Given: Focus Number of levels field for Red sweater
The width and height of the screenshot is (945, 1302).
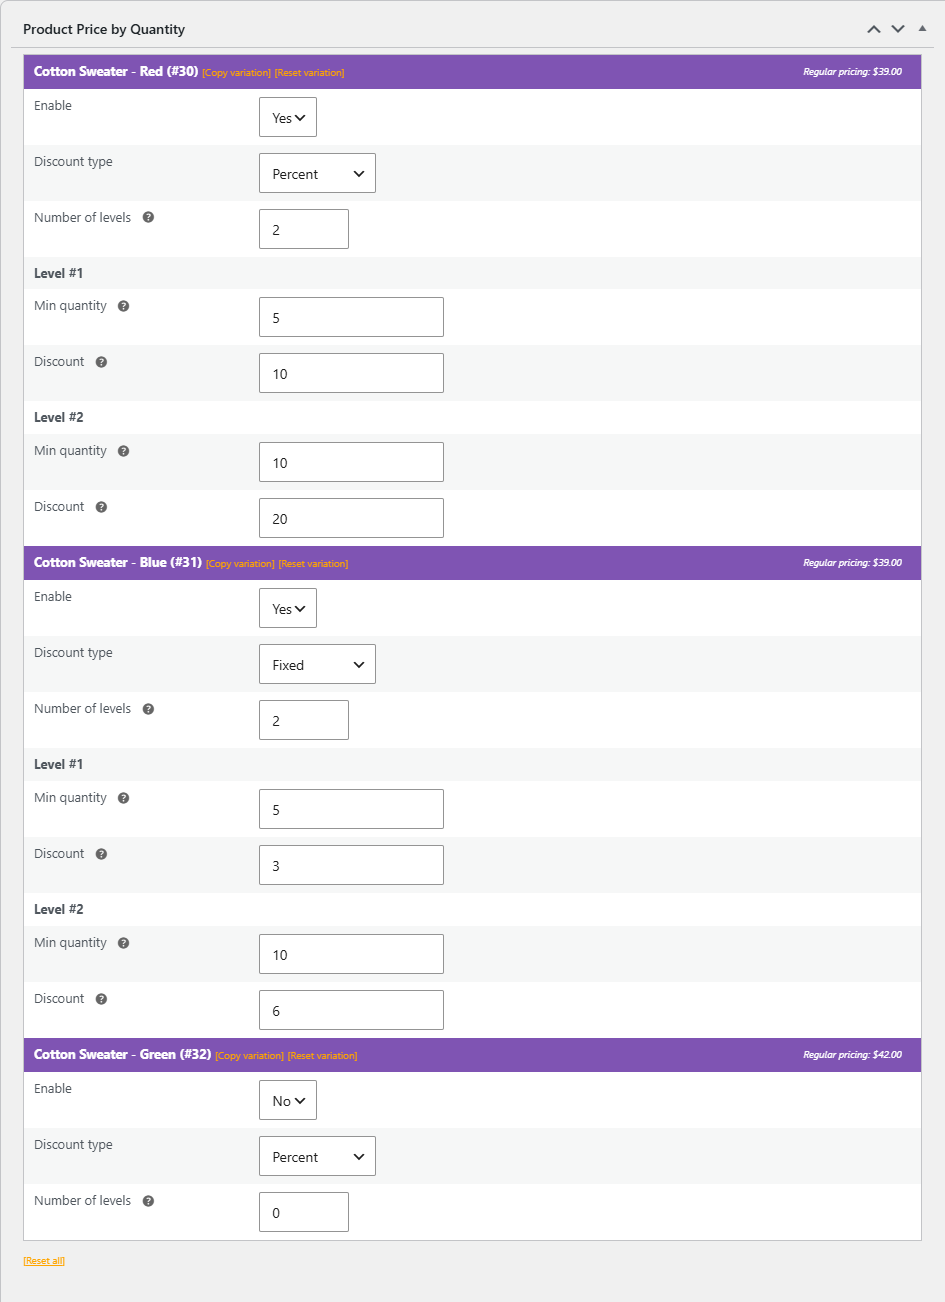Looking at the screenshot, I should click(304, 229).
